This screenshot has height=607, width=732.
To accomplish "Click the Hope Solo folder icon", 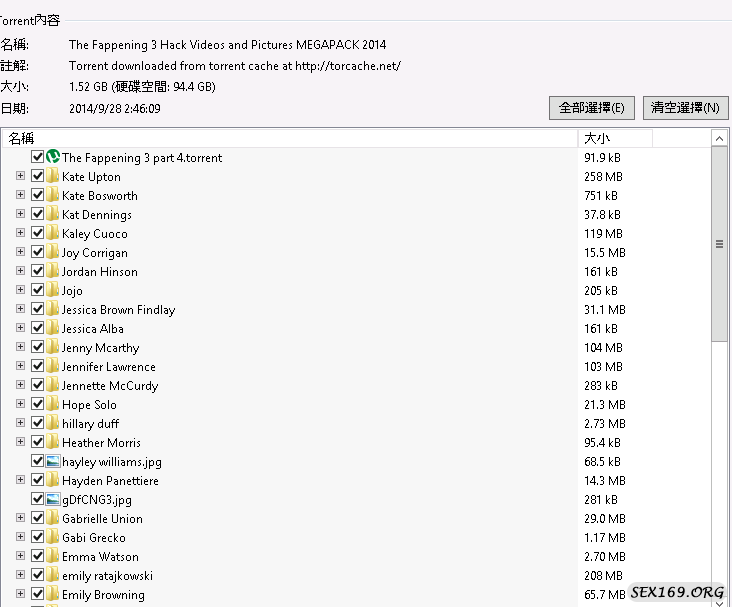I will coord(53,404).
